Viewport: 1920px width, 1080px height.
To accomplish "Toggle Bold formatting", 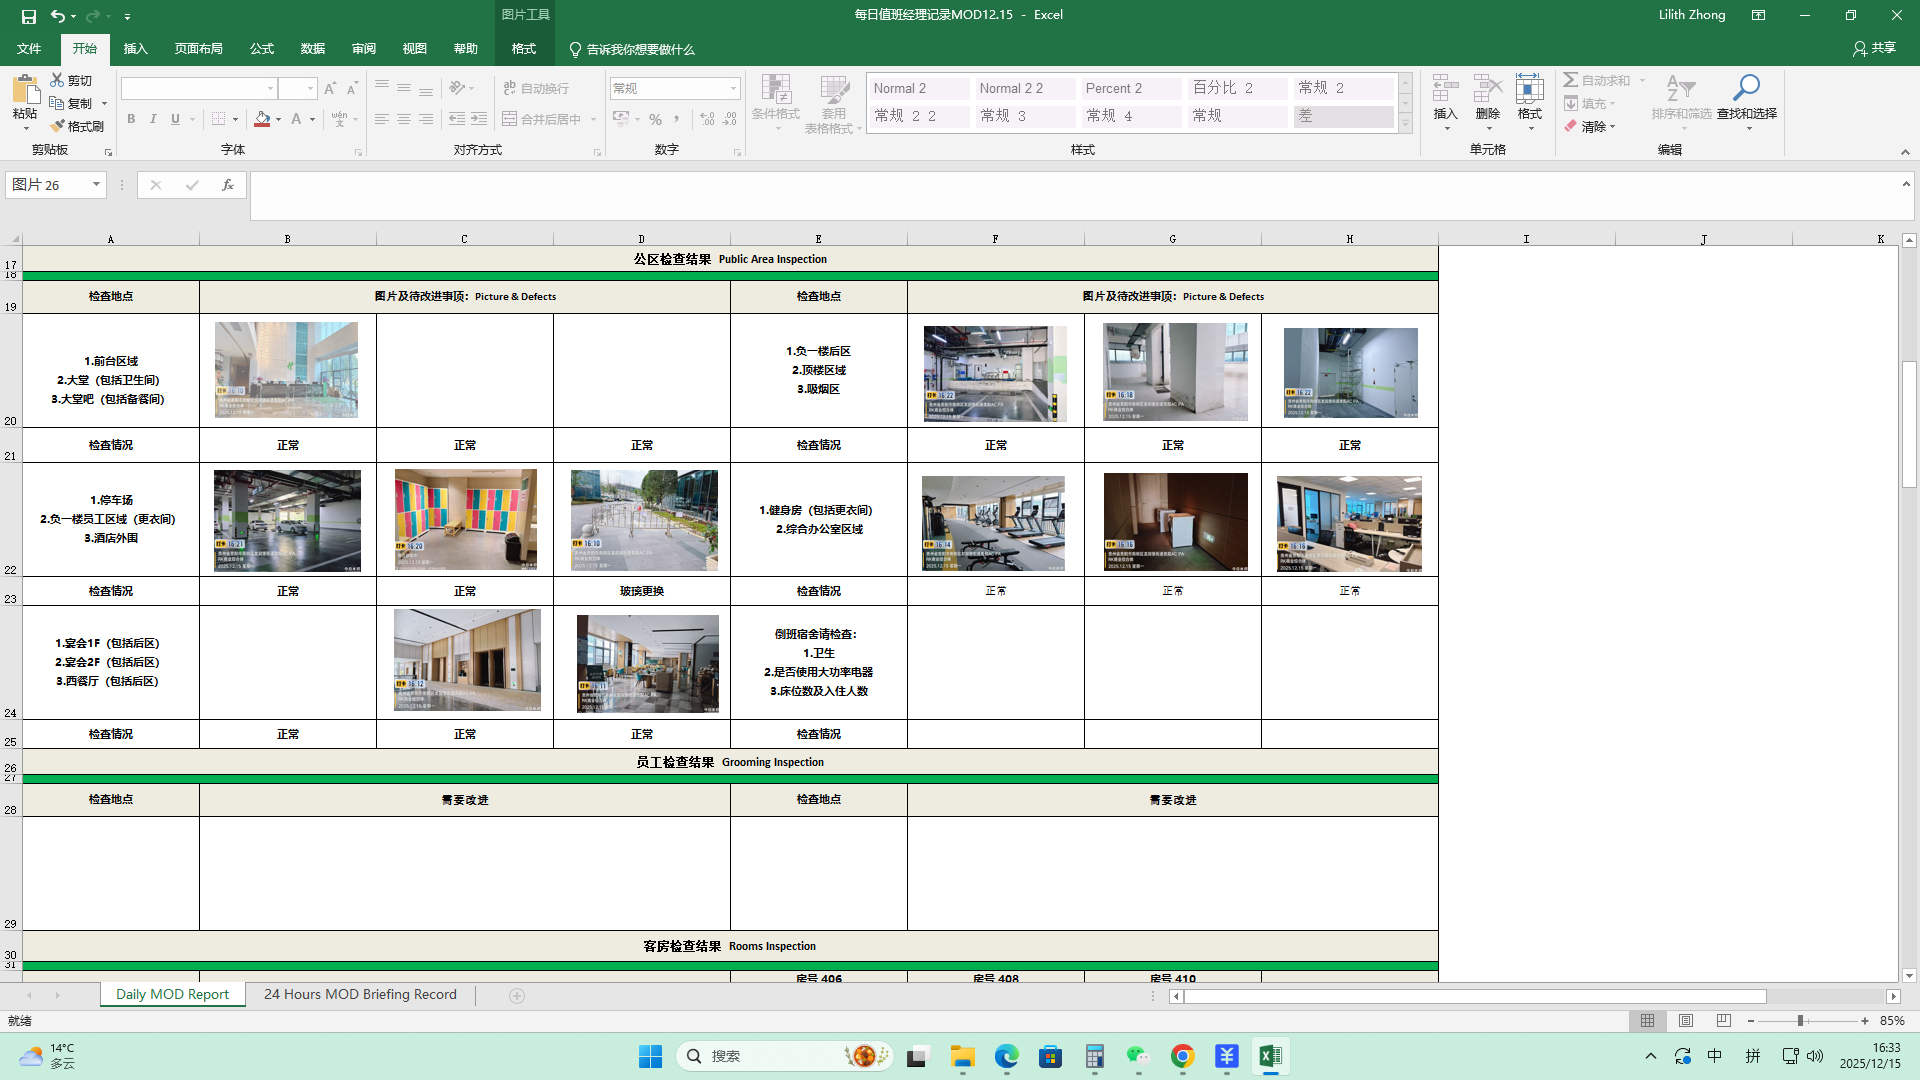I will click(x=131, y=119).
